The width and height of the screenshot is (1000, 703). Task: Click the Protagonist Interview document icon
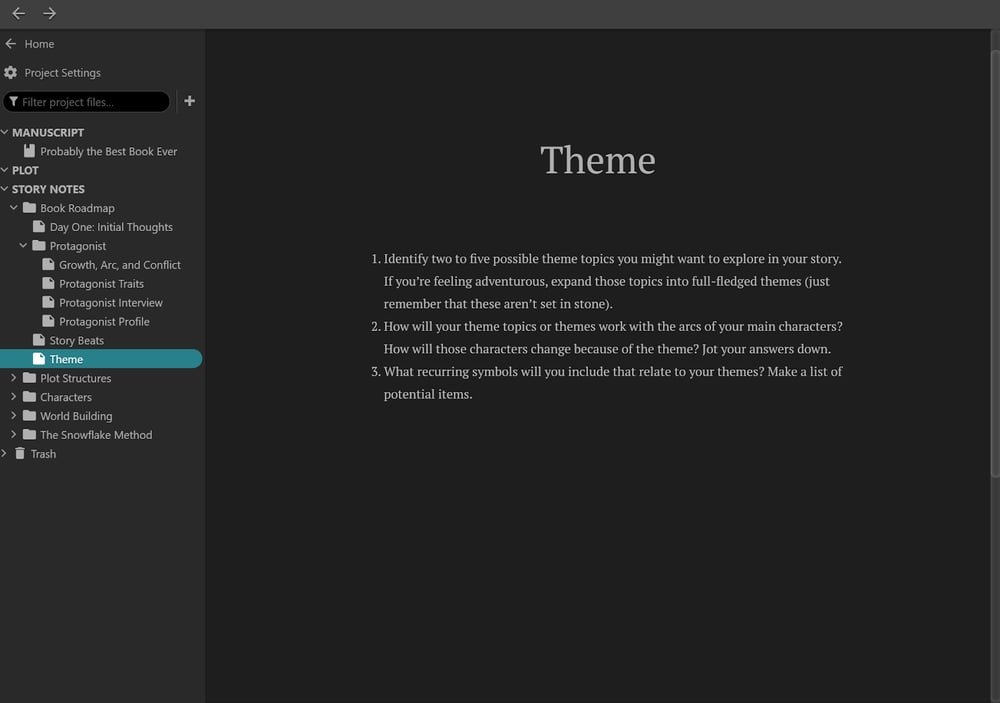(x=48, y=302)
